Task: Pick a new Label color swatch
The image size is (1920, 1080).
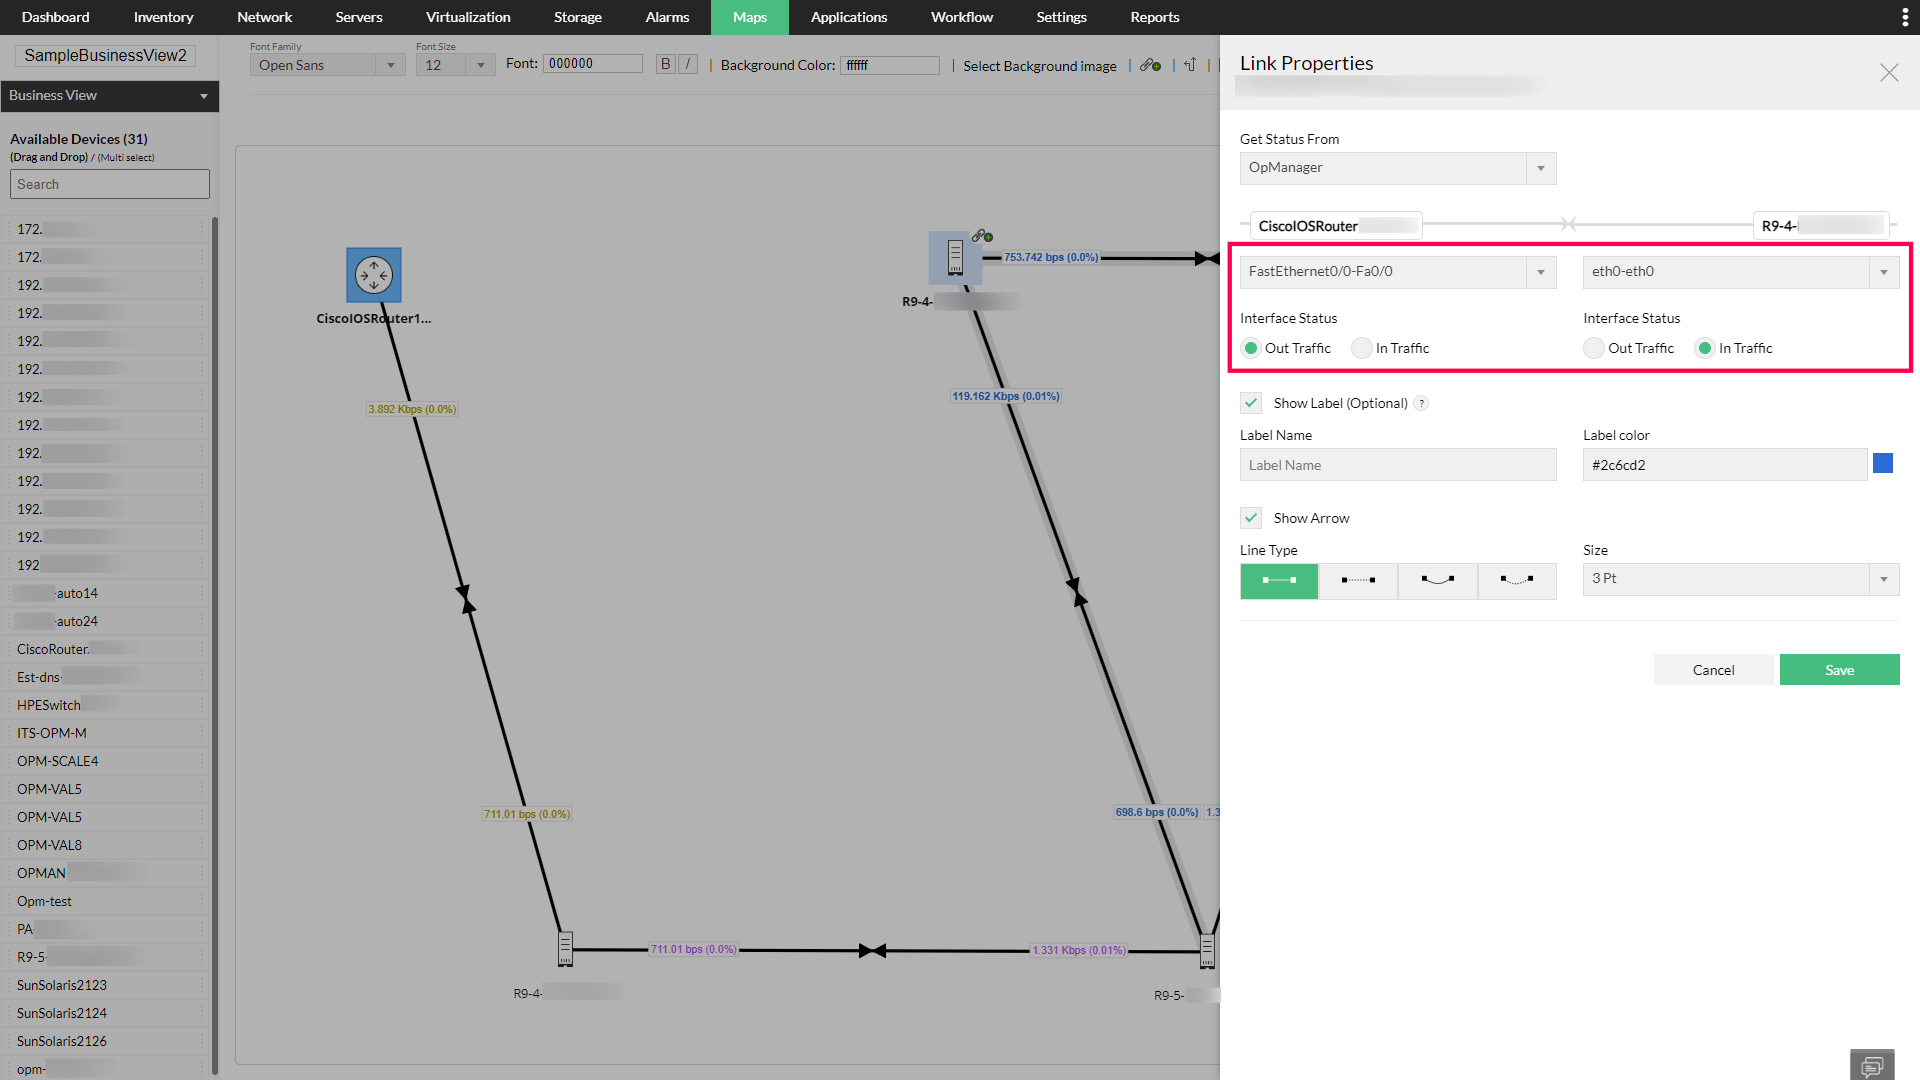Action: (x=1883, y=463)
